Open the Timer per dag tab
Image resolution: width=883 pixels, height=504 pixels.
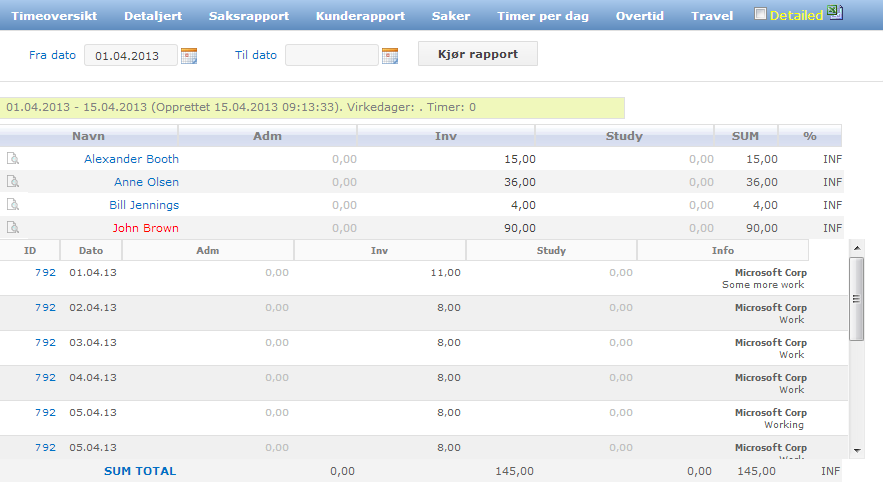(543, 16)
